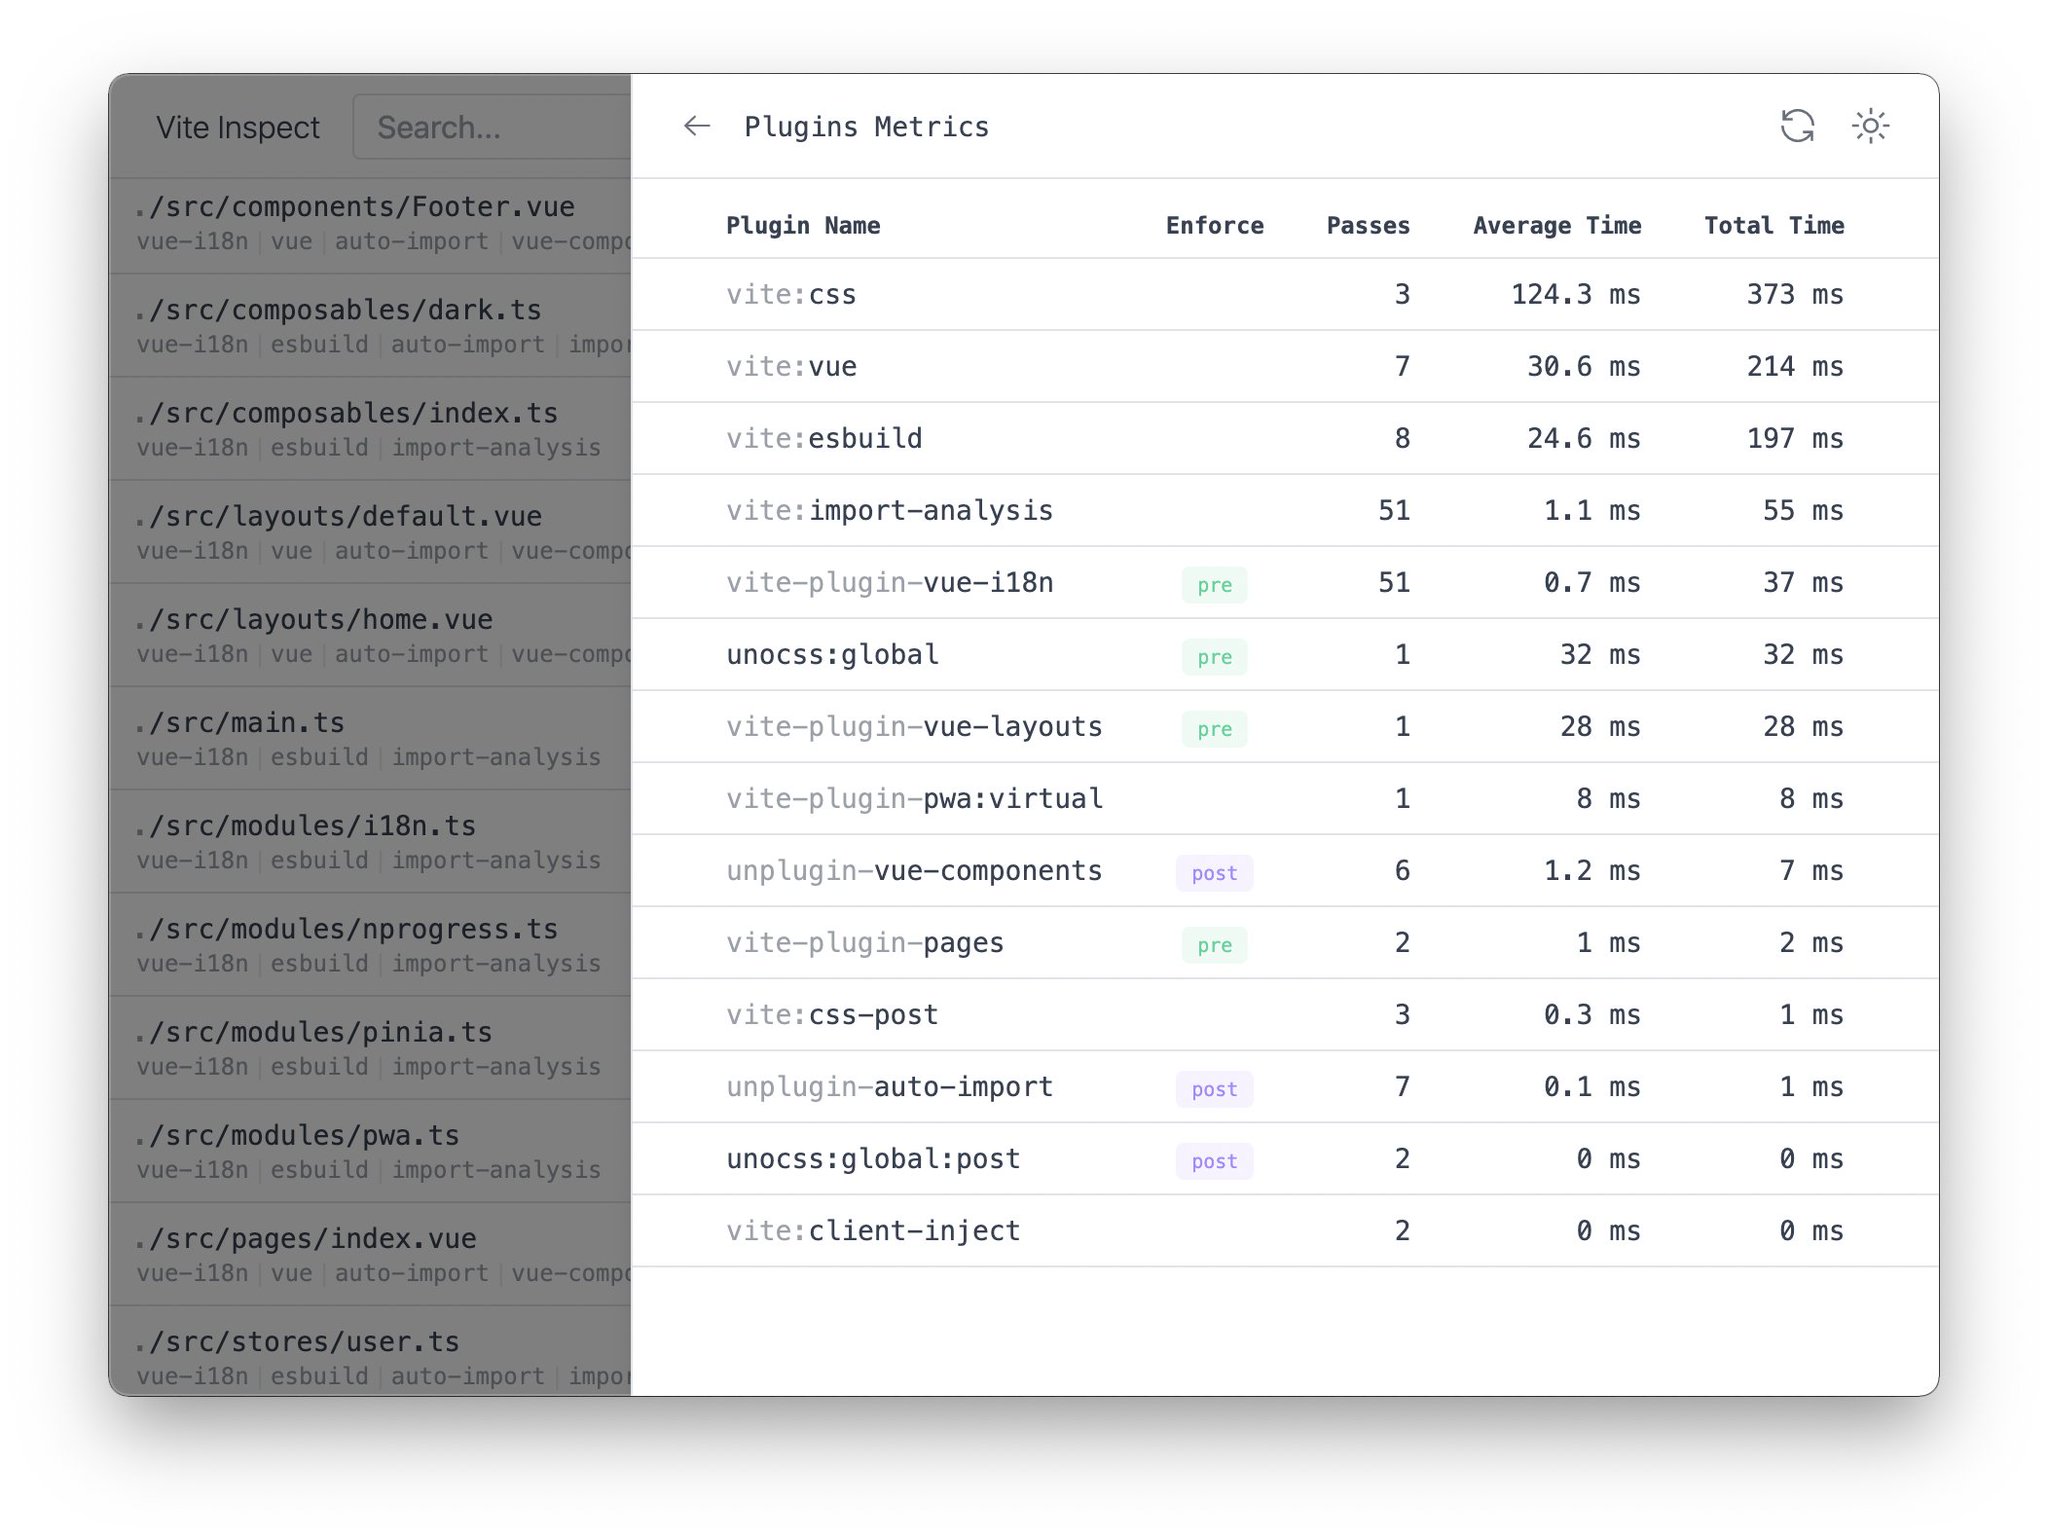Viewport: 2048px width, 1540px height.
Task: Select the vite-plugin-vue-i18n plugin name
Action: 889,582
